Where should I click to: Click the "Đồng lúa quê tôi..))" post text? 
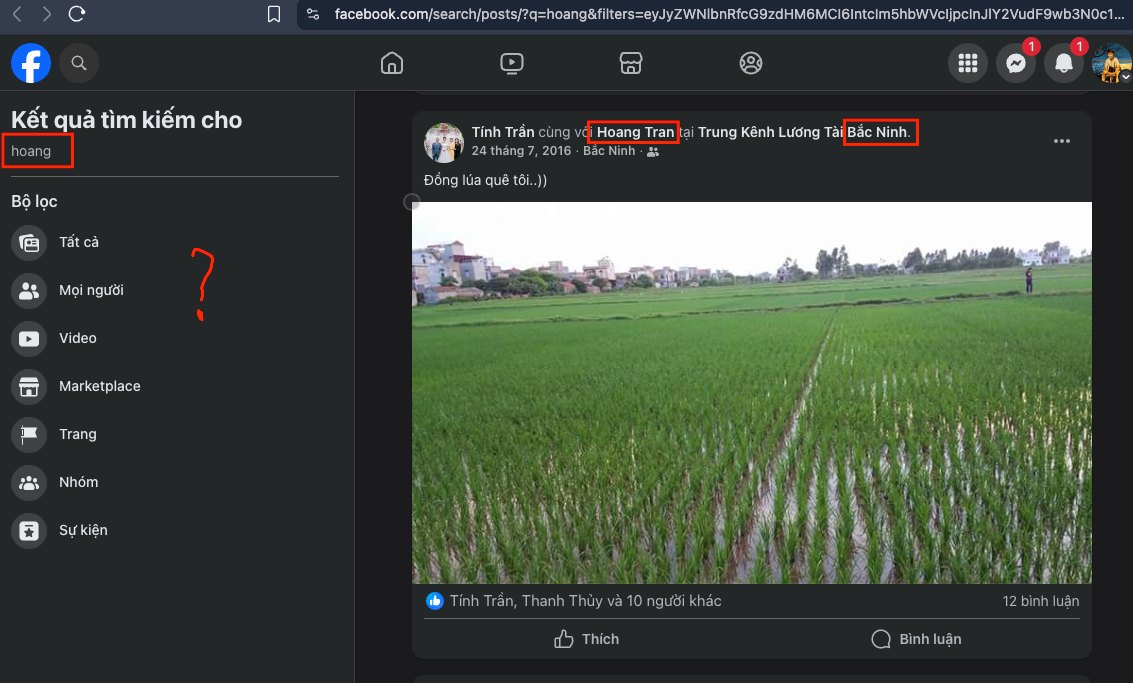point(485,180)
